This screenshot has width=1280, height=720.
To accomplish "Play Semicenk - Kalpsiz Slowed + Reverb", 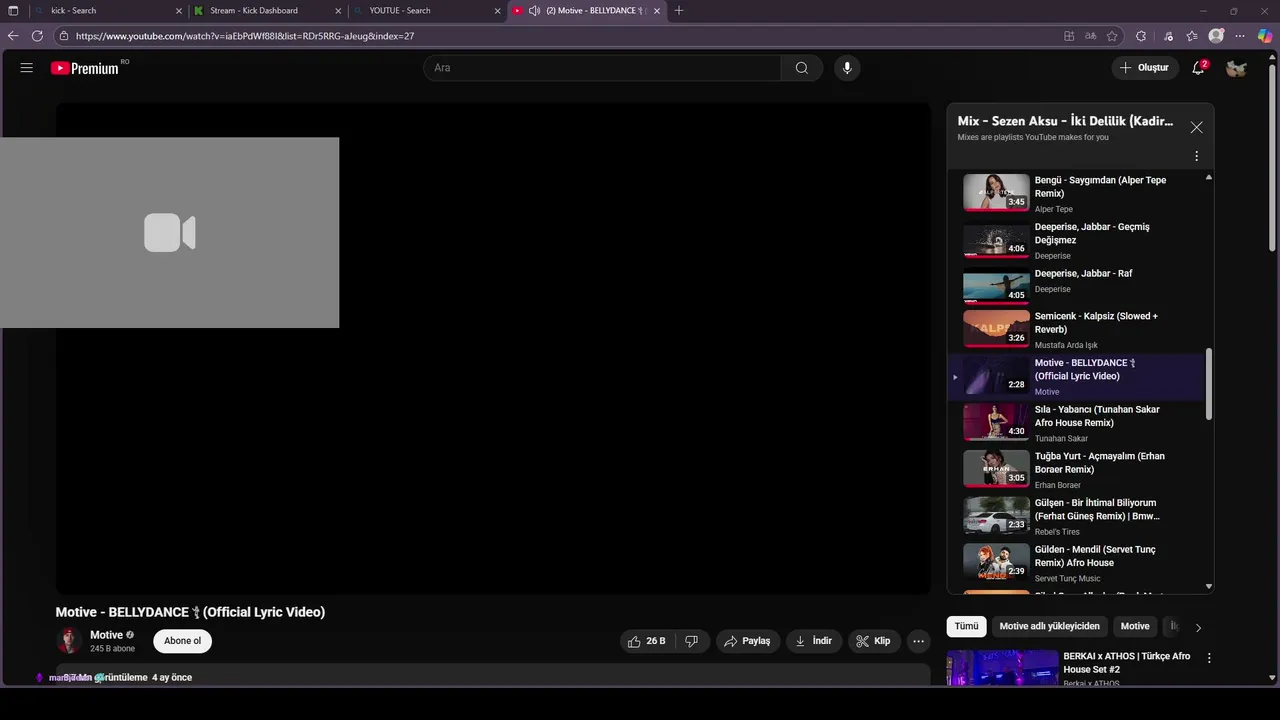I will pos(1077,330).
